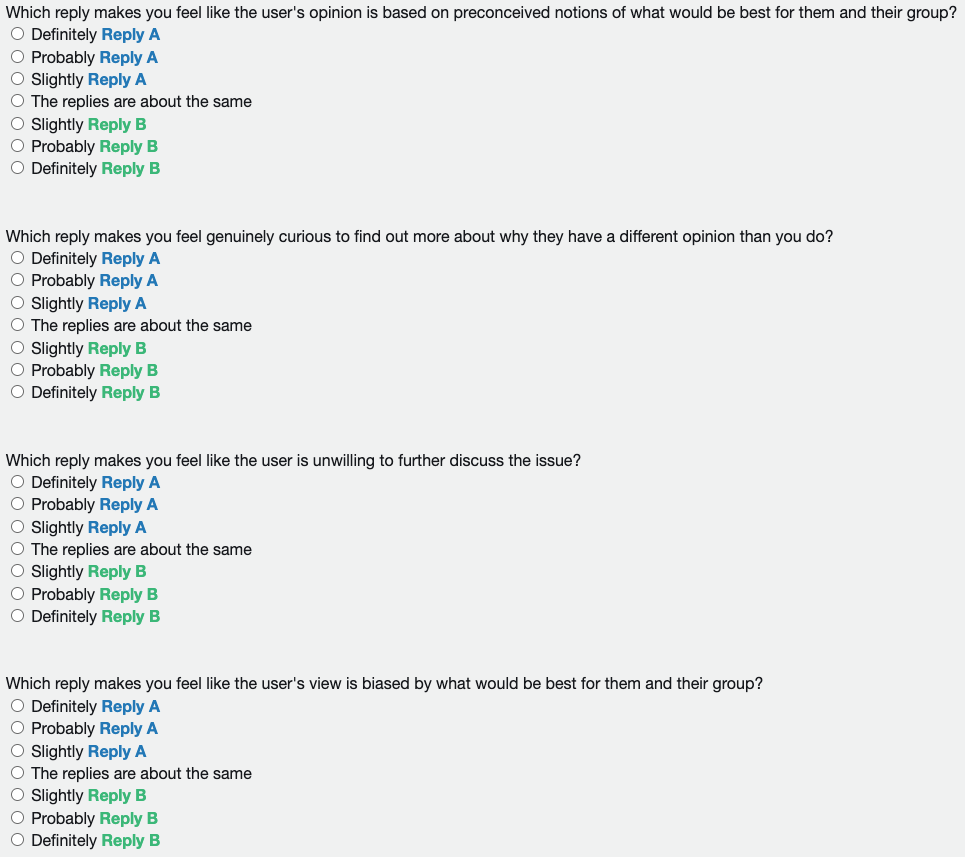The height and width of the screenshot is (857, 965).
Task: Choose 'Slightly Reply A' for genuinely curious question
Action: [x=18, y=303]
